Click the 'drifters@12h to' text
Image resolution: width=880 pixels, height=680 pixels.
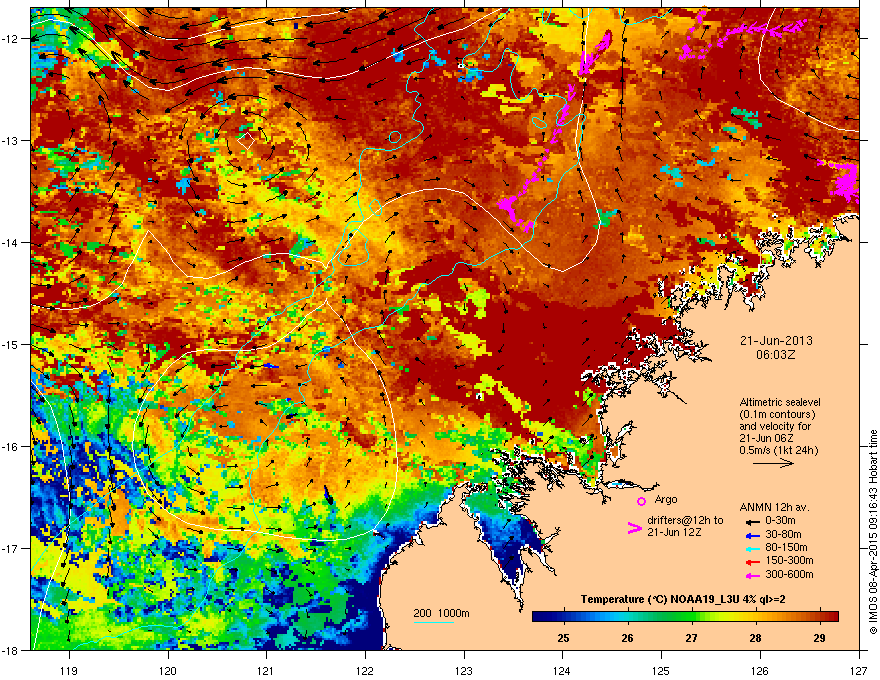[x=685, y=520]
